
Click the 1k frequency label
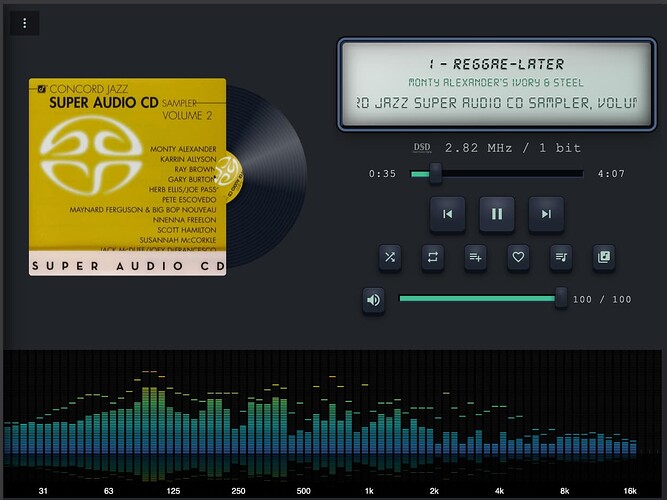(x=369, y=491)
